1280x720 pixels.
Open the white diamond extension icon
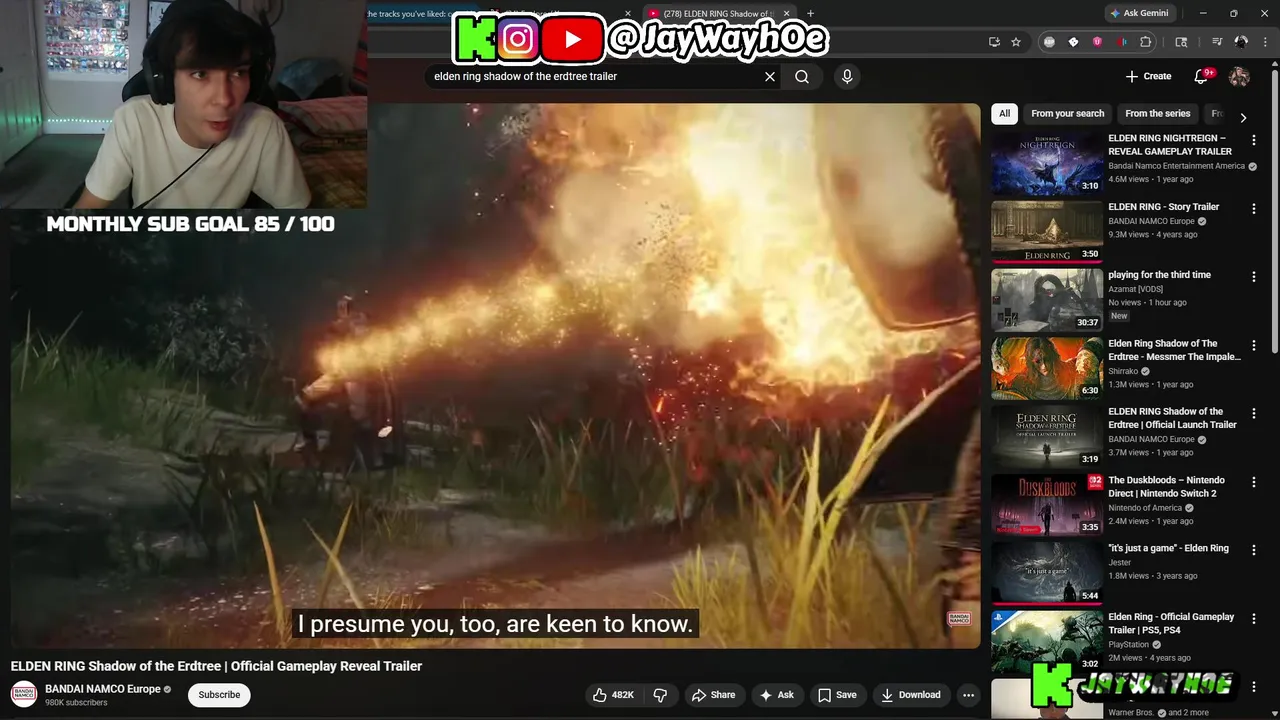coord(1073,42)
